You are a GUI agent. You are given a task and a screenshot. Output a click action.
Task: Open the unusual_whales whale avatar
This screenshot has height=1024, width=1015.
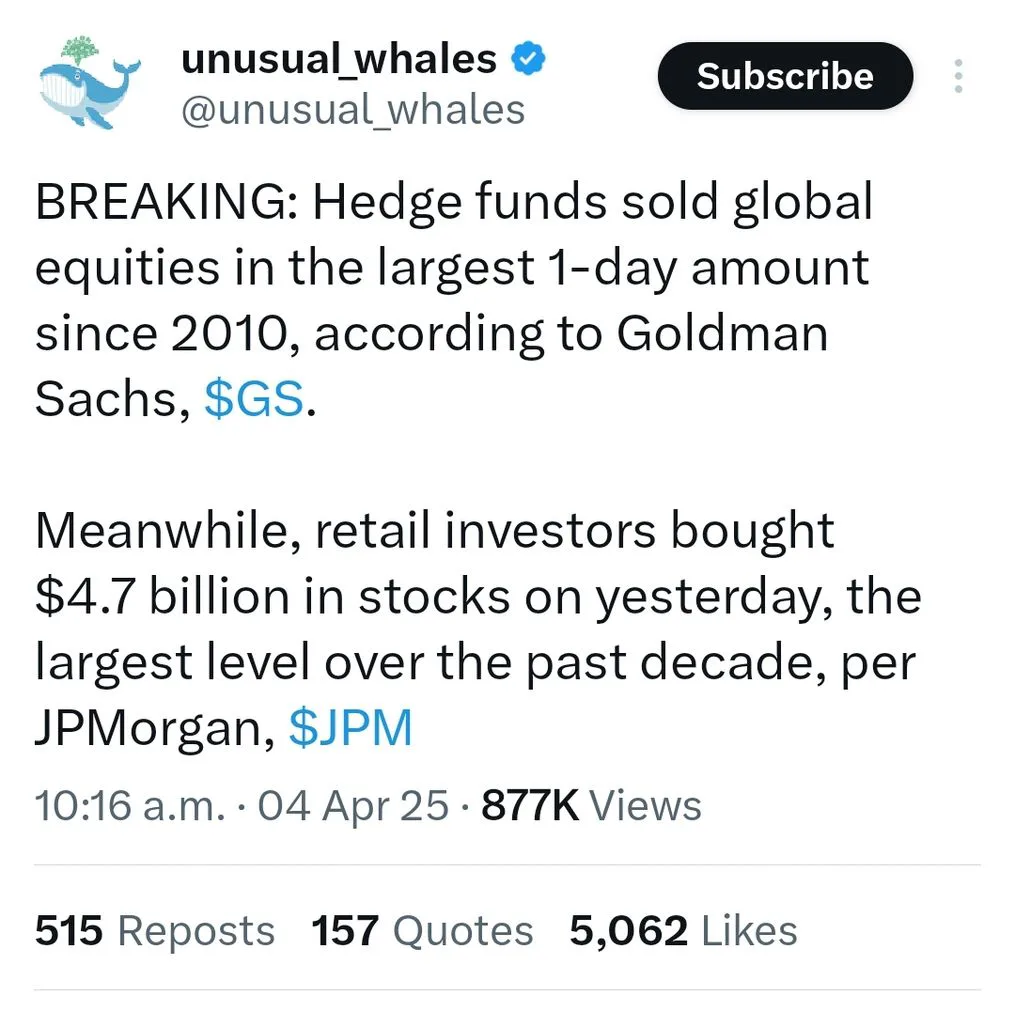[89, 83]
